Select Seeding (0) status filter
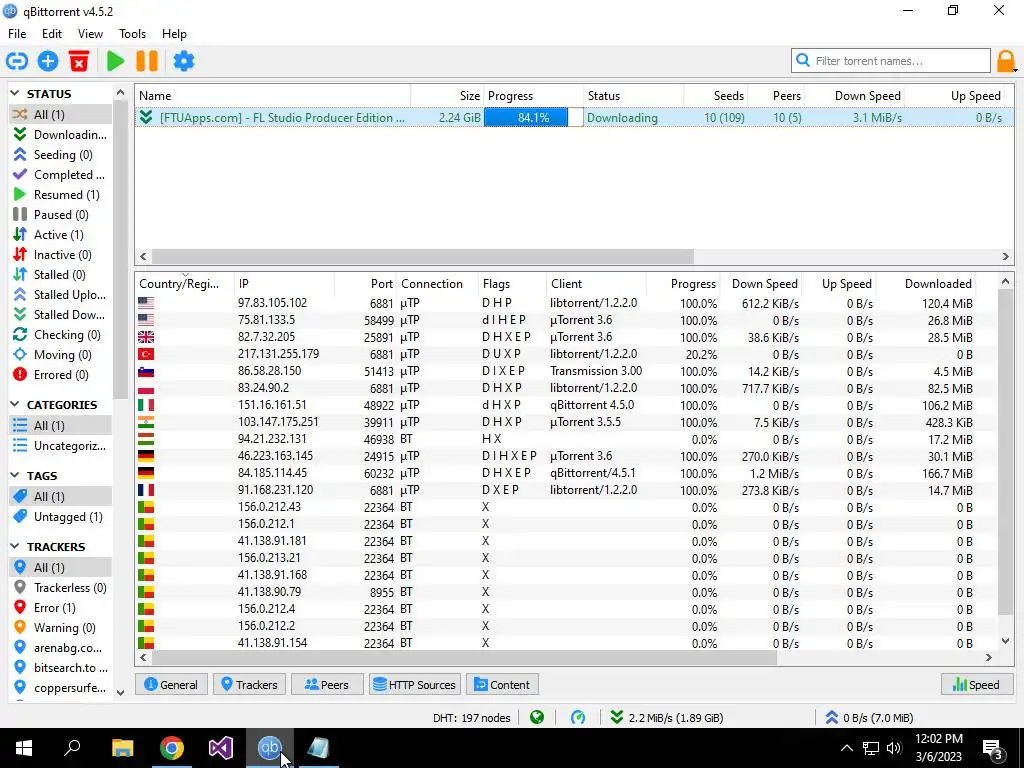 60,155
